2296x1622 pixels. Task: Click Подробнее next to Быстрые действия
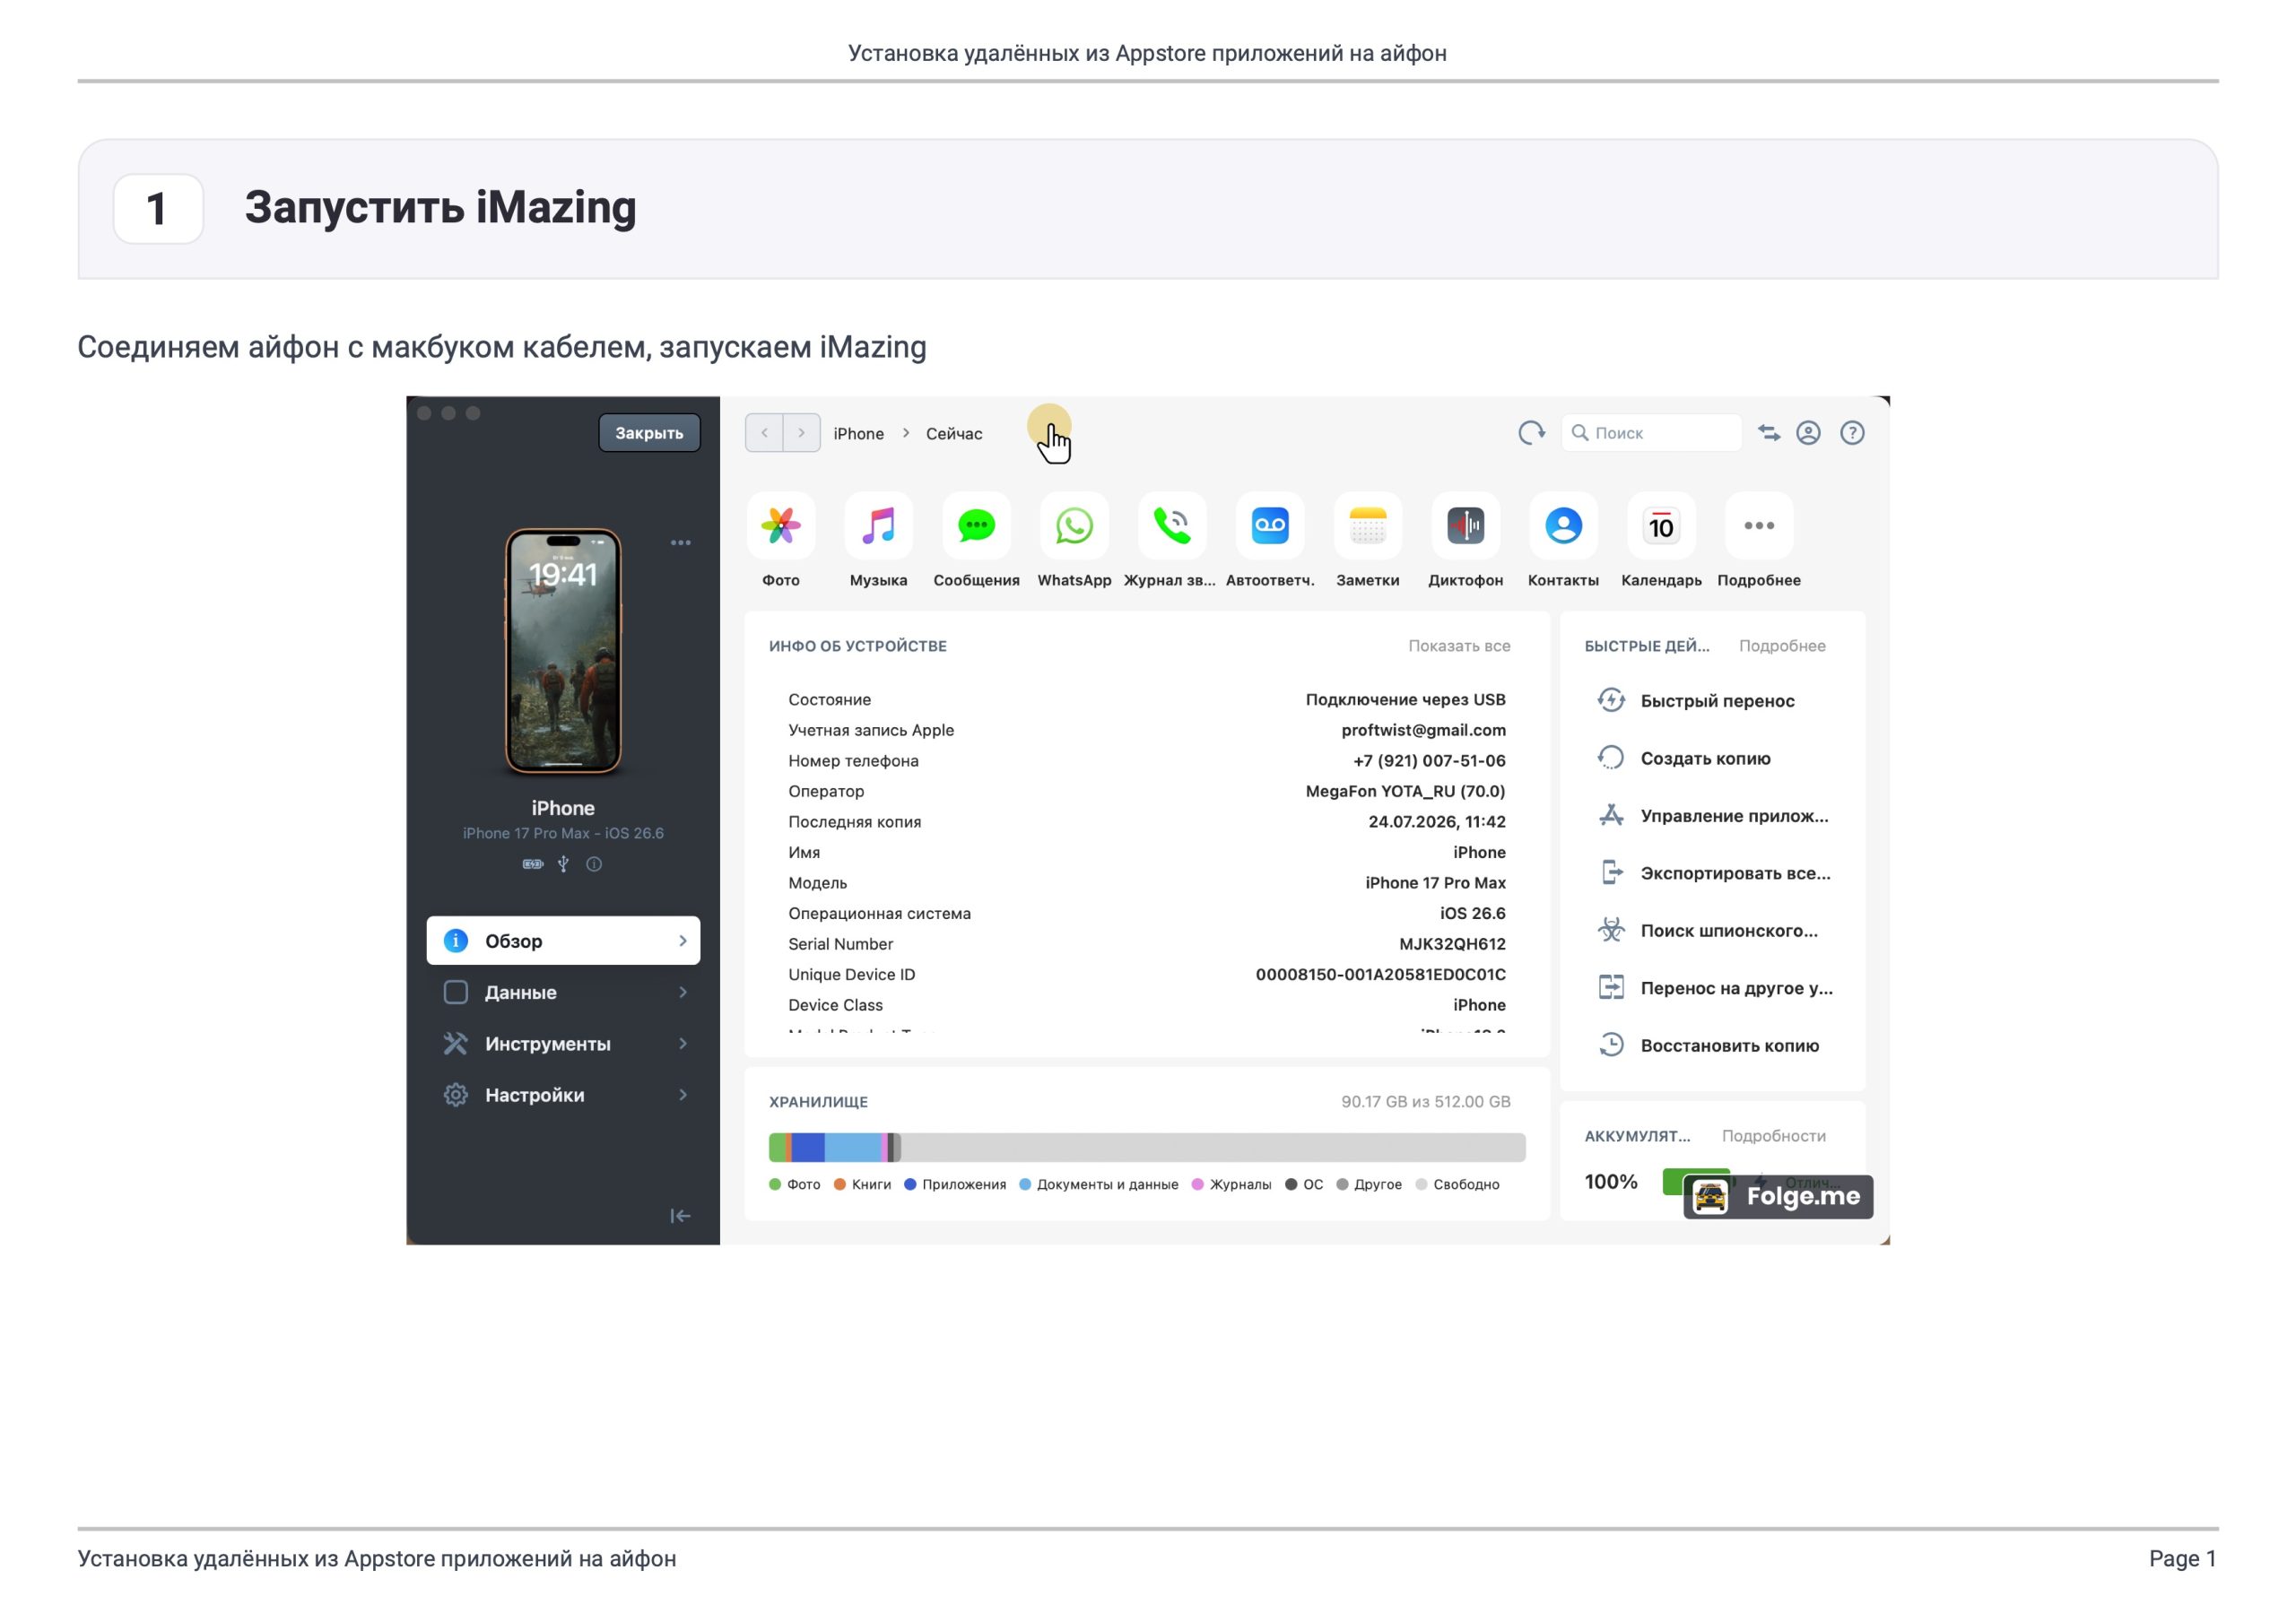point(1782,646)
